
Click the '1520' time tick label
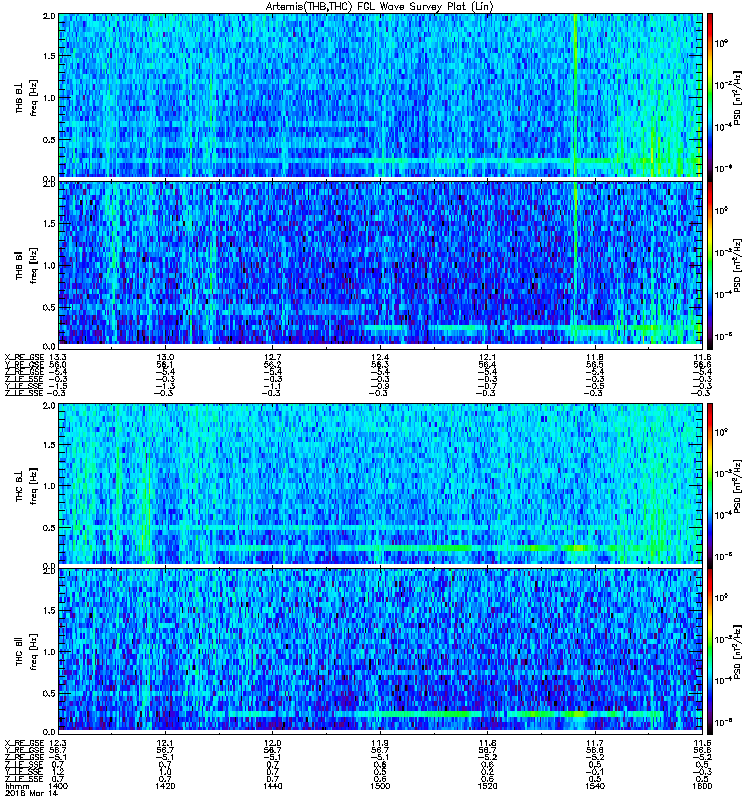(487, 786)
